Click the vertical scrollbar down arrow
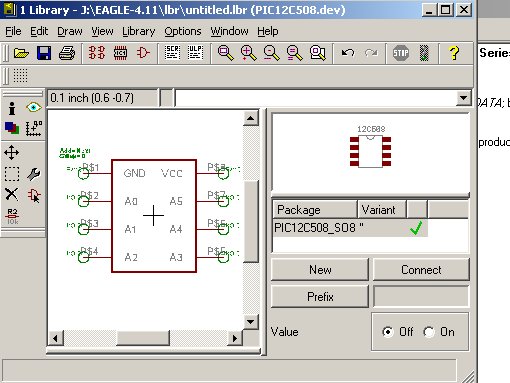Image resolution: width=510 pixels, height=383 pixels. (x=251, y=322)
